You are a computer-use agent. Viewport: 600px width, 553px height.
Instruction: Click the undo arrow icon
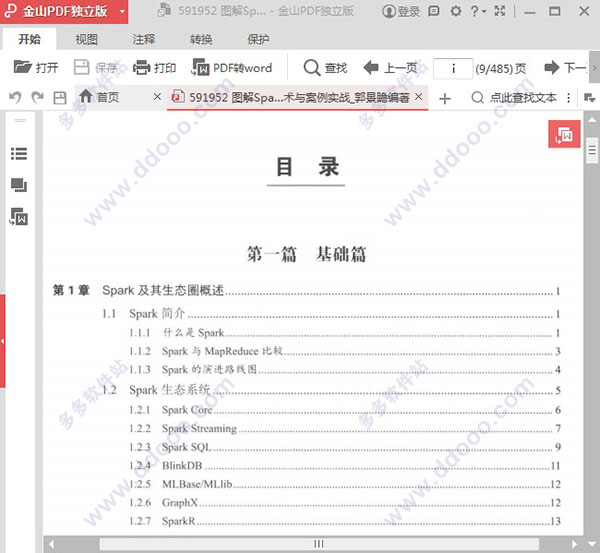[x=15, y=98]
